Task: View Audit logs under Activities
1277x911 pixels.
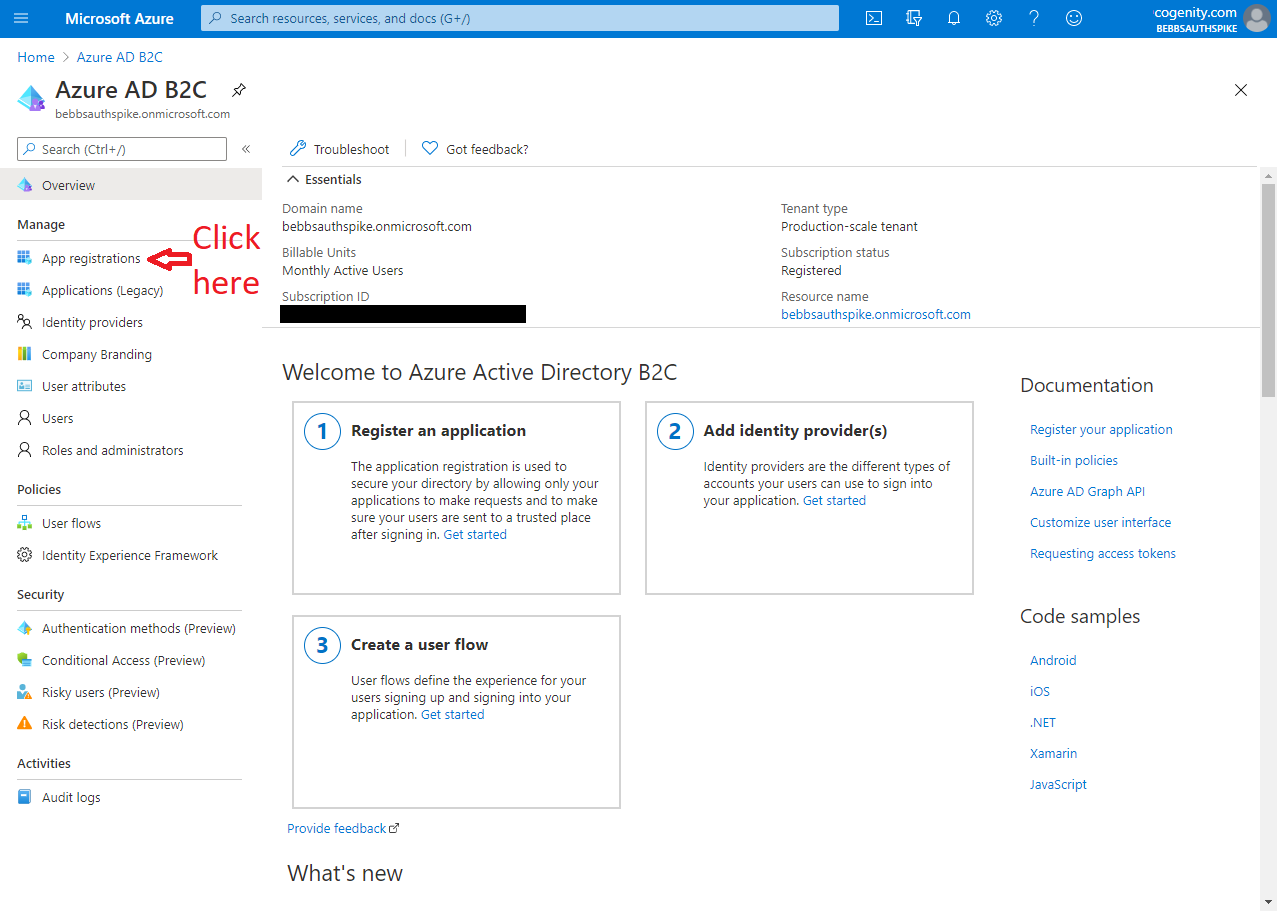Action: click(71, 796)
